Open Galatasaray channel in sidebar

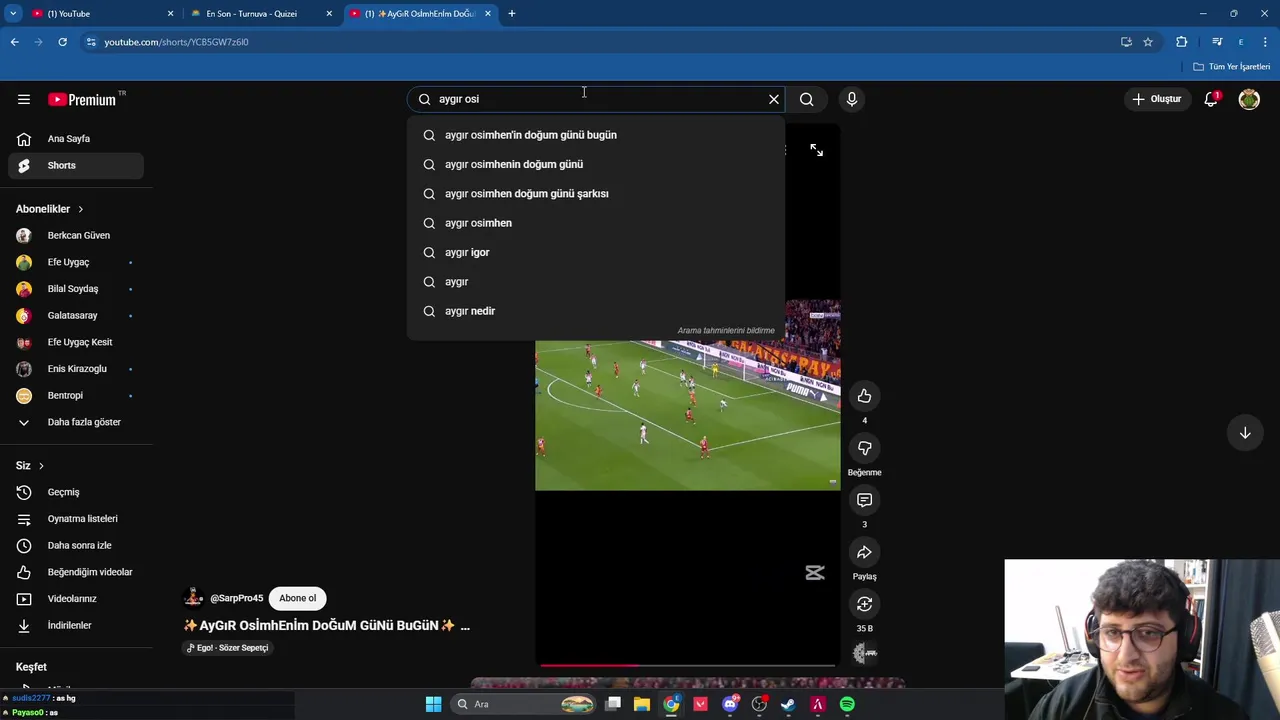coord(76,315)
